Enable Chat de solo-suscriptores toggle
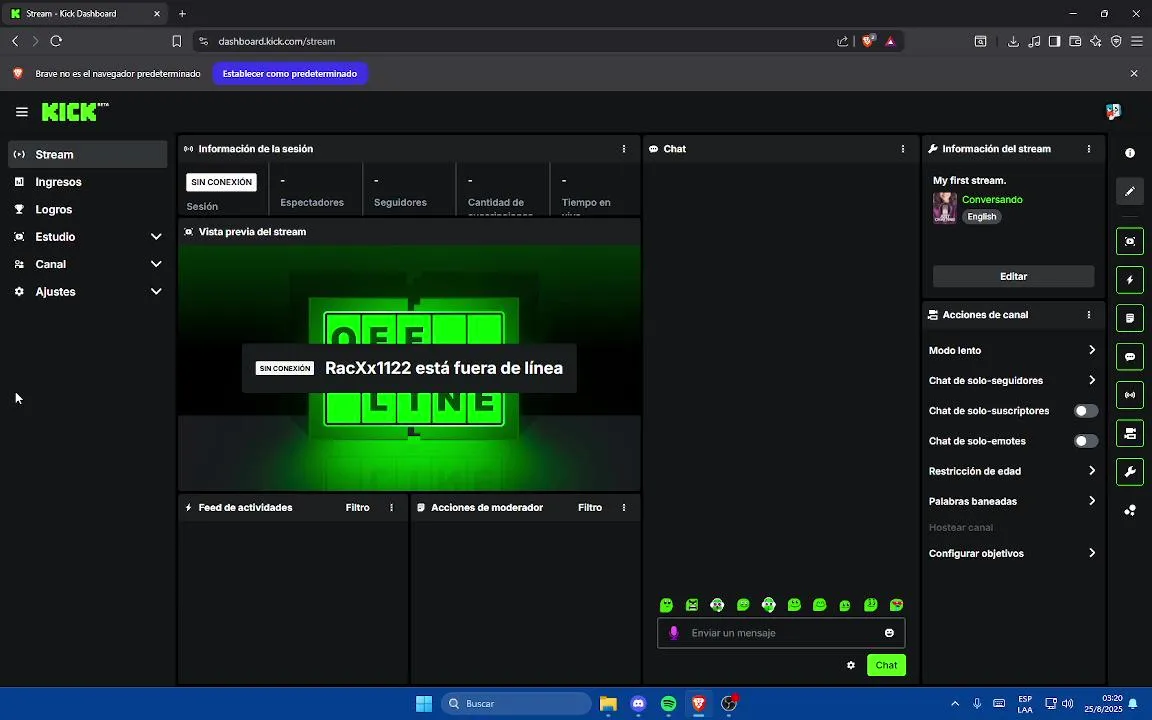The image size is (1152, 720). coord(1086,411)
